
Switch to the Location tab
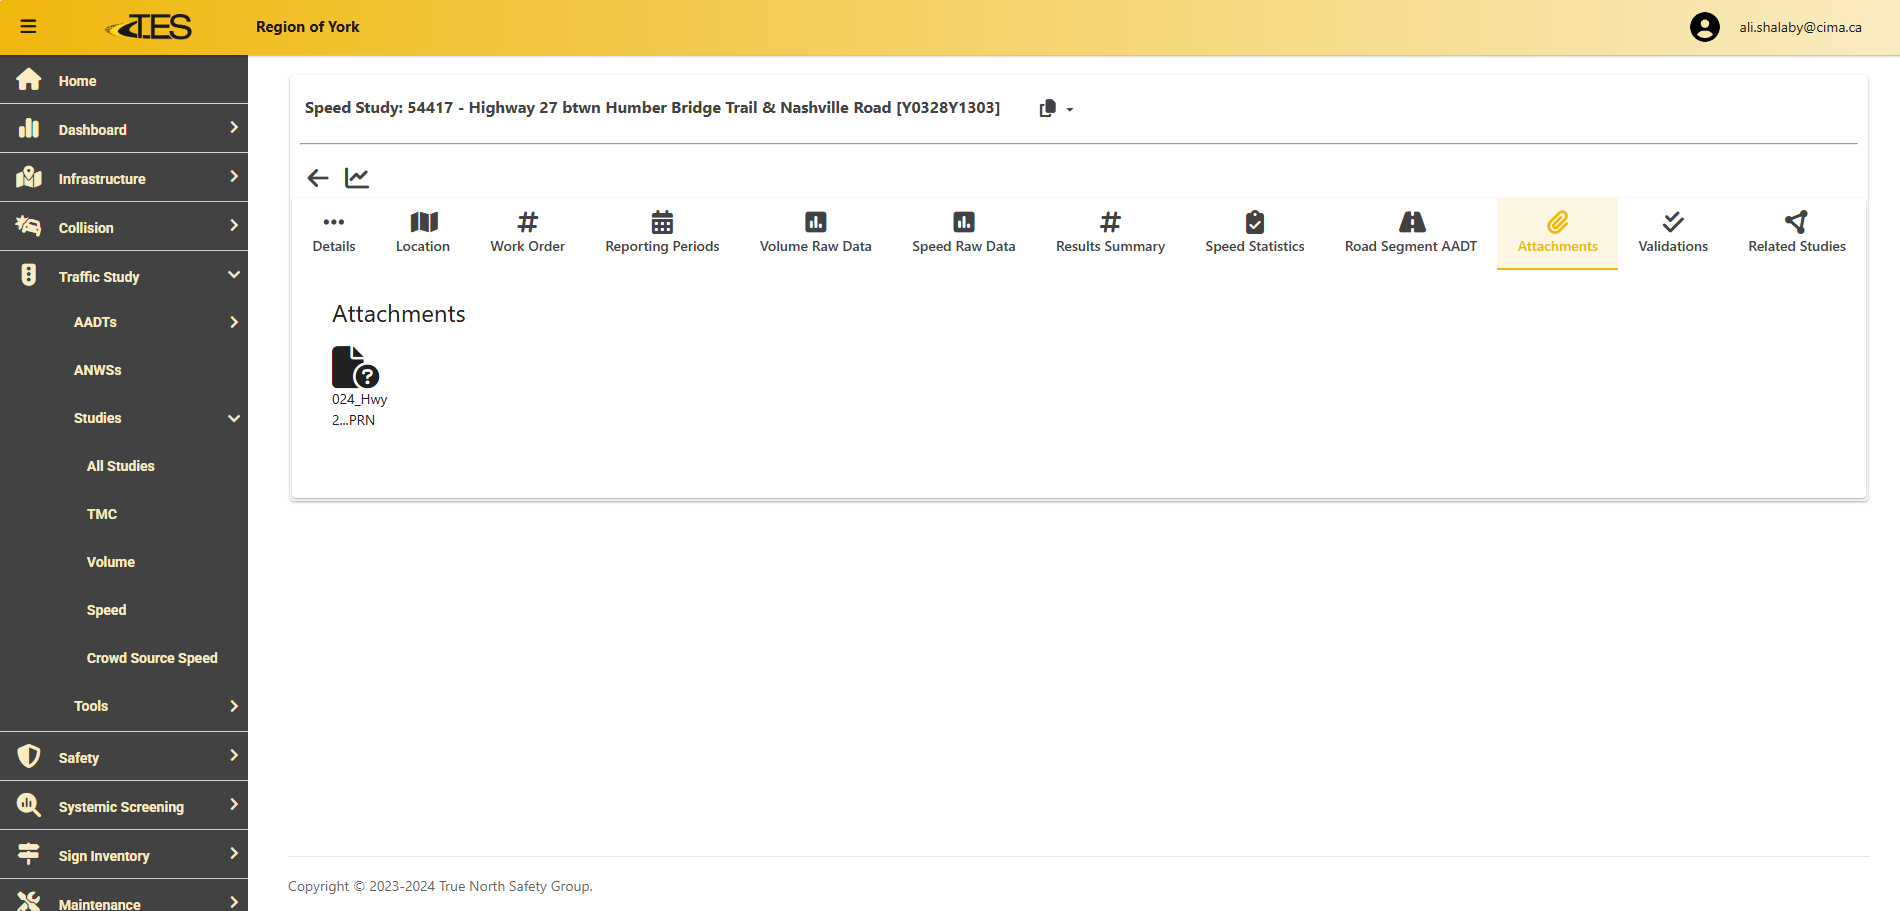pyautogui.click(x=422, y=233)
